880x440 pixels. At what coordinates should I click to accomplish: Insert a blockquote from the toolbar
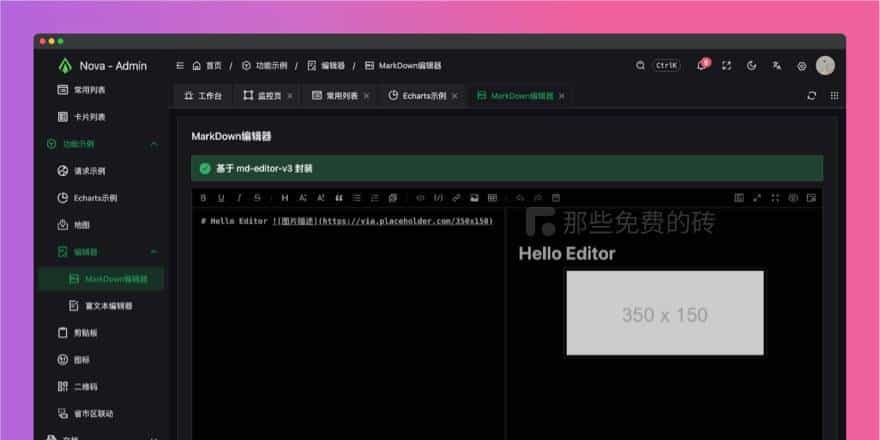point(338,198)
